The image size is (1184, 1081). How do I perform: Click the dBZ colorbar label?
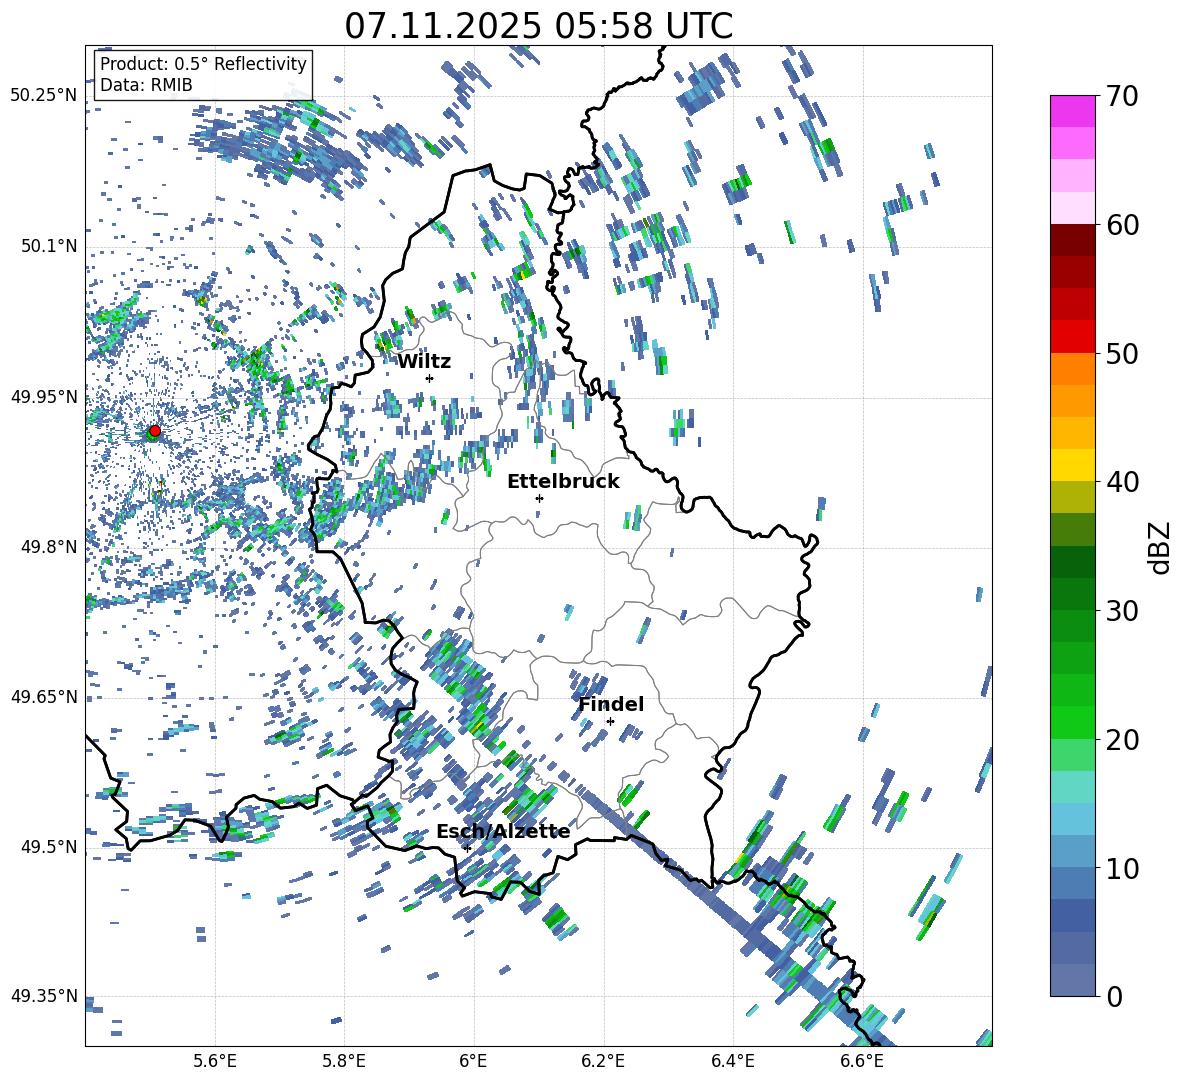pyautogui.click(x=1159, y=547)
